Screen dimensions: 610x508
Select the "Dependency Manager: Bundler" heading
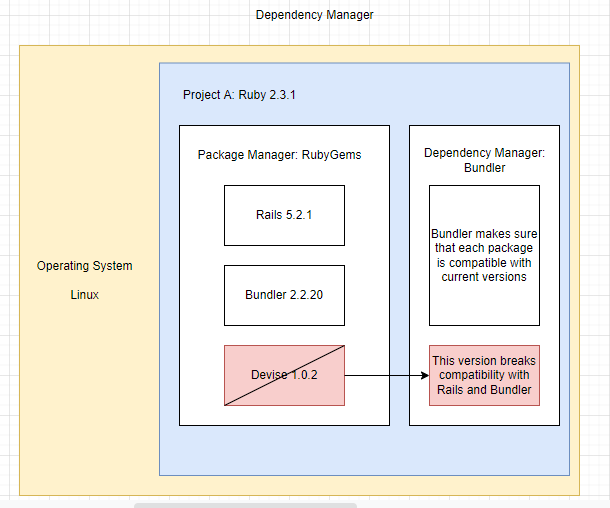pos(484,160)
